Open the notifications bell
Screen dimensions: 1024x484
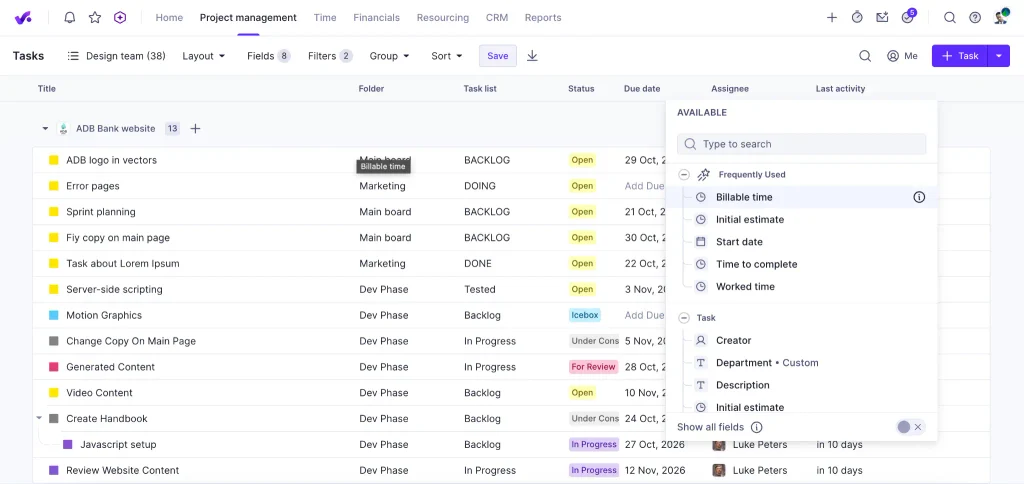(70, 18)
